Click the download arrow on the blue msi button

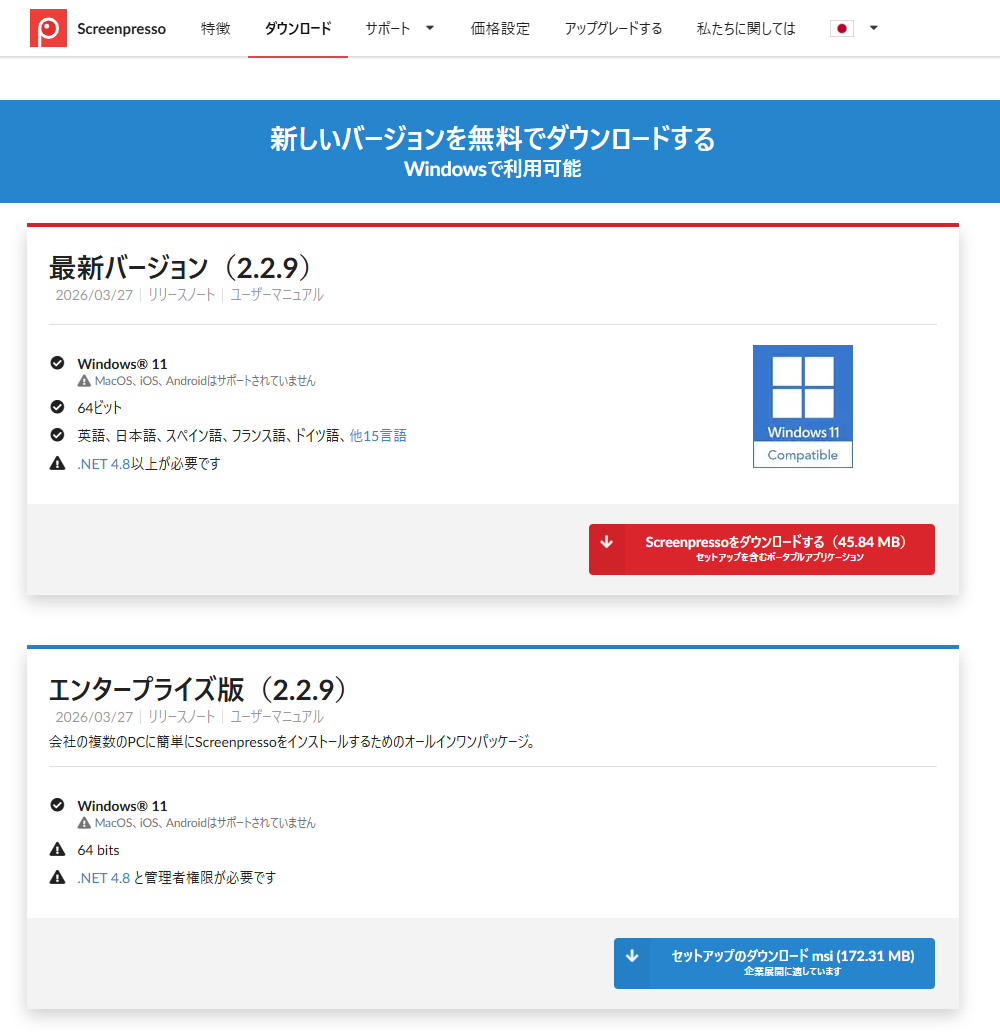[x=631, y=956]
